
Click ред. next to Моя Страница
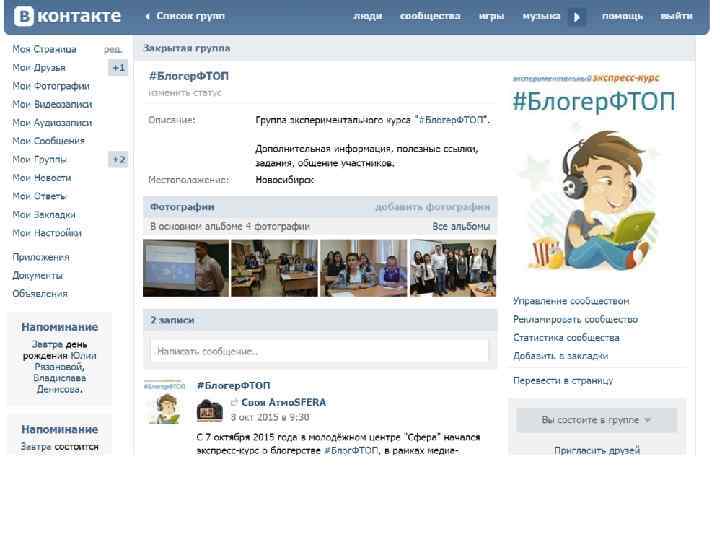tap(112, 50)
